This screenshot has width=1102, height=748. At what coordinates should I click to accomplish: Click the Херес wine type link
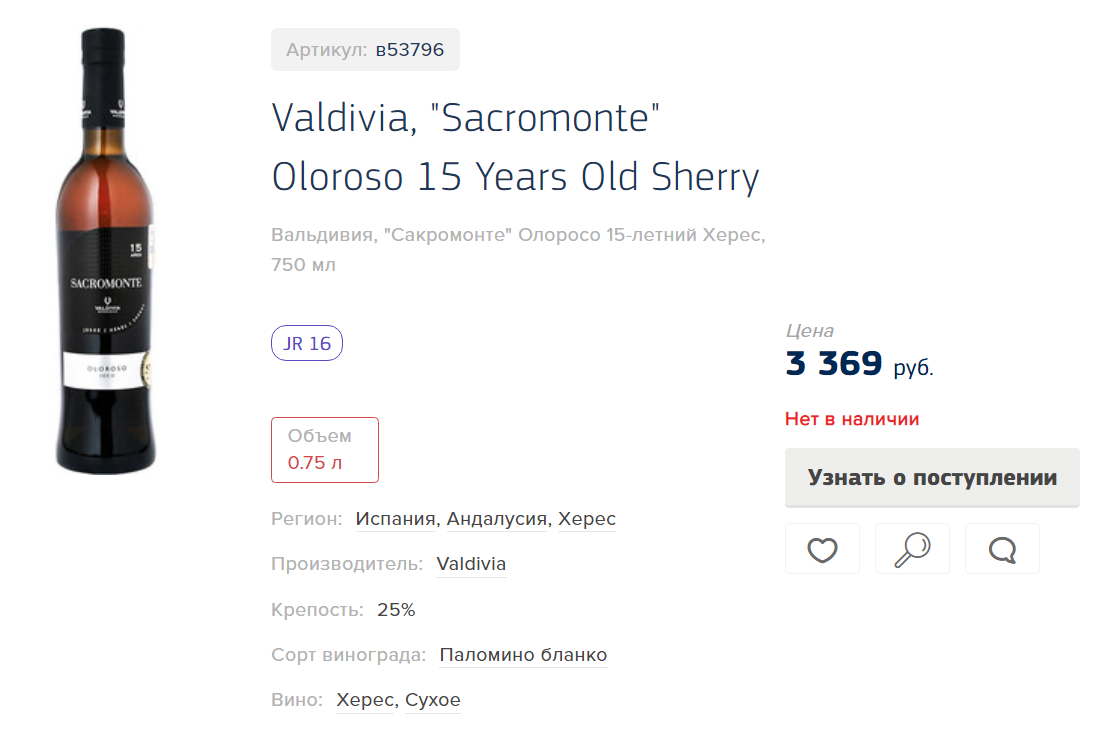click(x=365, y=700)
